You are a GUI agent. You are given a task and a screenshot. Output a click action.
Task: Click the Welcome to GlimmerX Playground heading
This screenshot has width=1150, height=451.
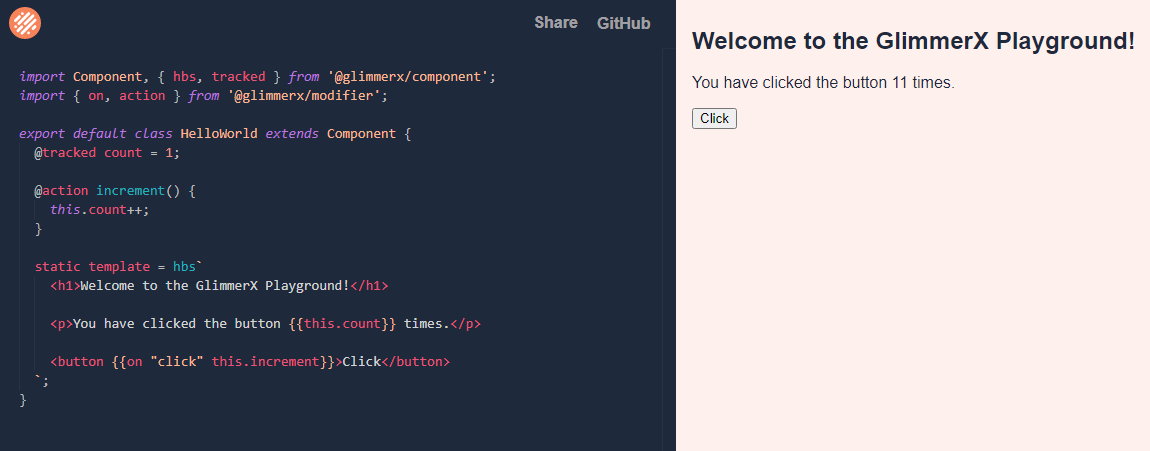913,42
